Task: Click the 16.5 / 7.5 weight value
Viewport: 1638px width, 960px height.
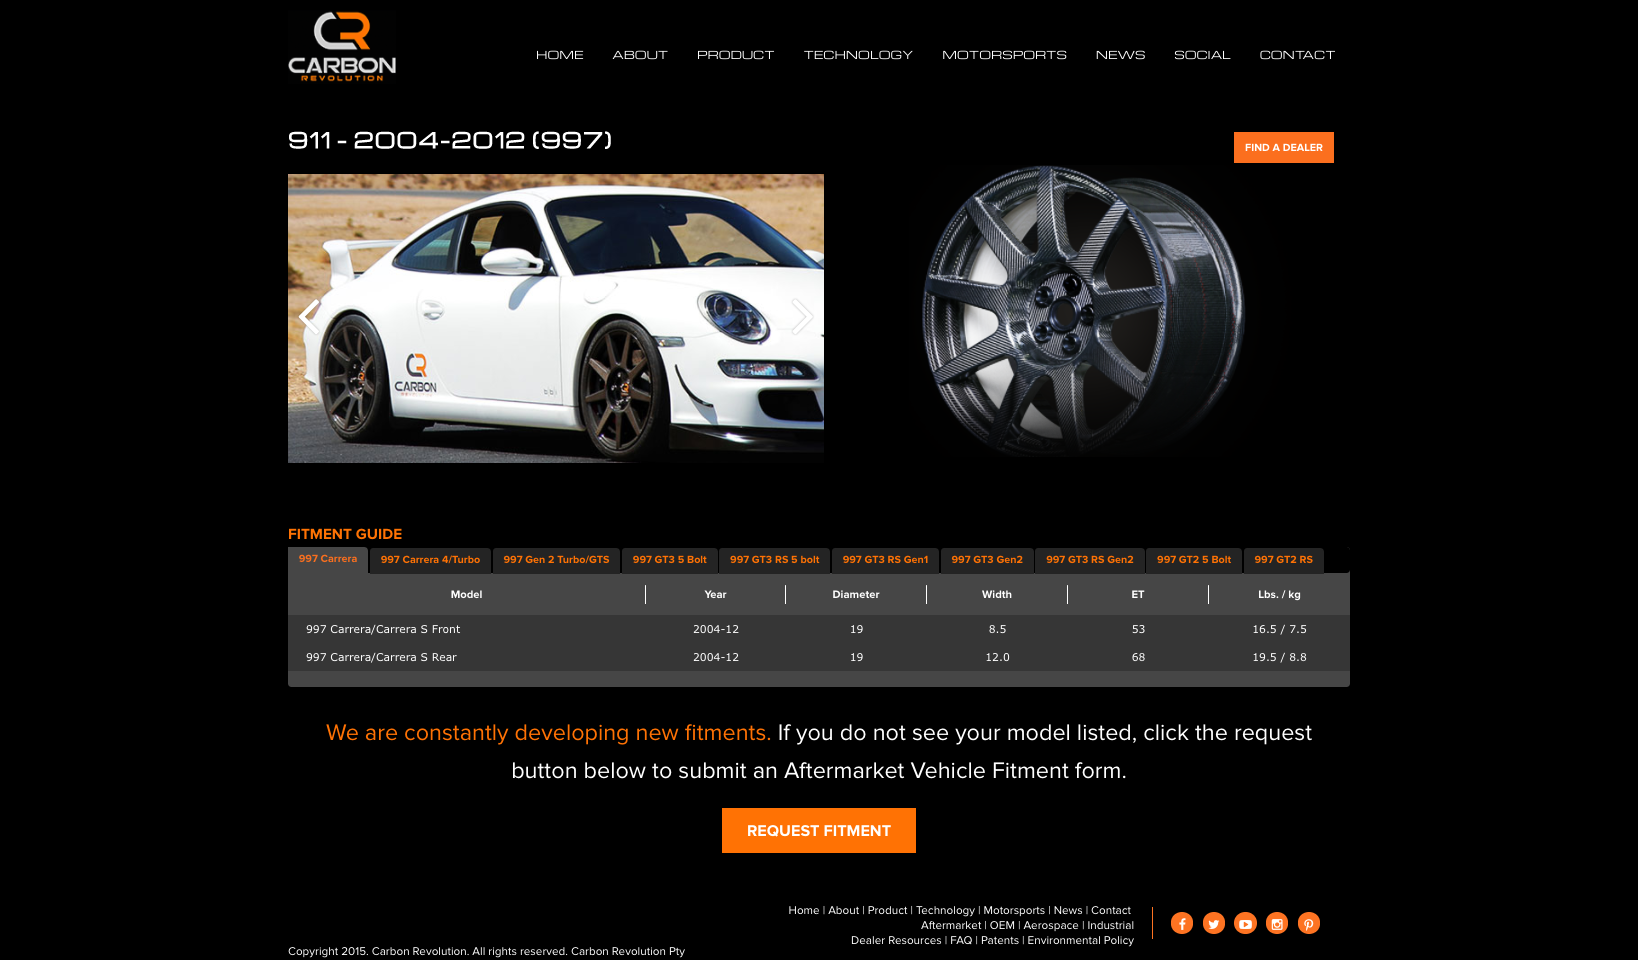Action: click(1279, 629)
